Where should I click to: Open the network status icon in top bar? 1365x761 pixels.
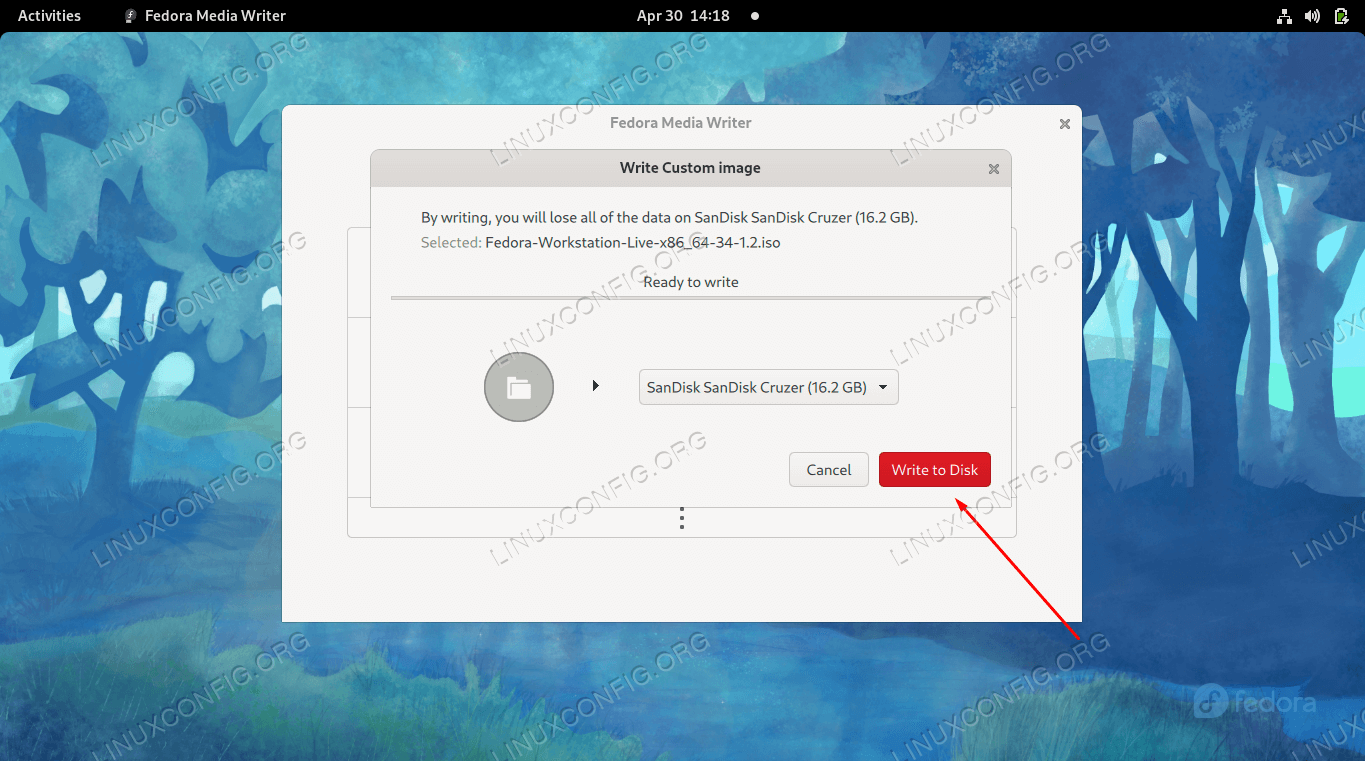1285,16
